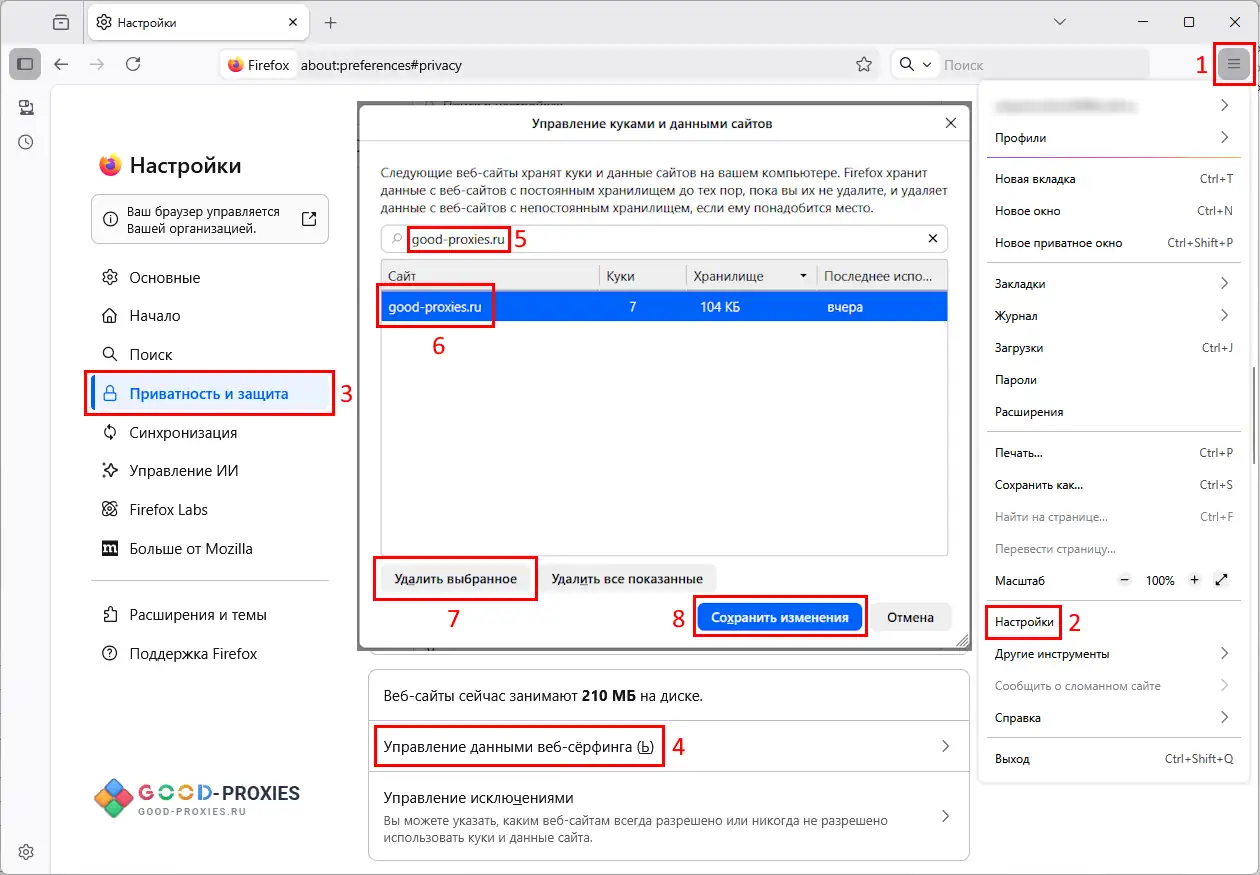Click Удалить выбранное button
This screenshot has height=875, width=1260.
pyautogui.click(x=455, y=579)
